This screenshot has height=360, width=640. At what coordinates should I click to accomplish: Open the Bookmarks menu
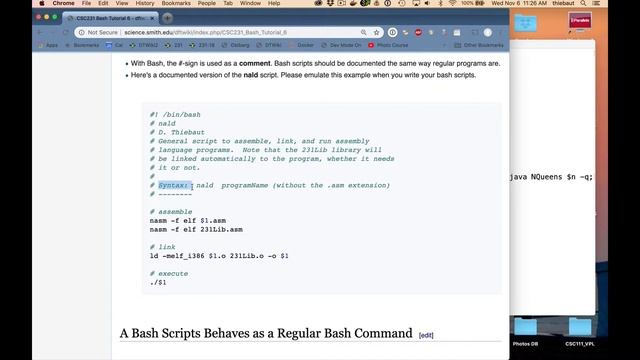pos(176,3)
